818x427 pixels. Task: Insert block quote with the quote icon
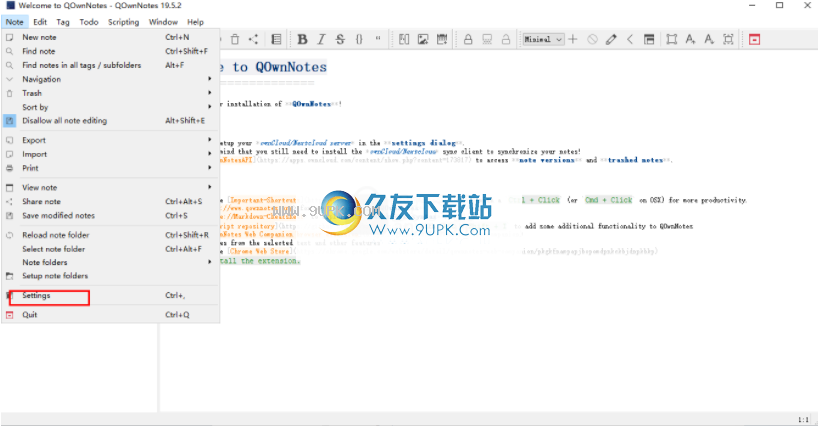pyautogui.click(x=378, y=39)
